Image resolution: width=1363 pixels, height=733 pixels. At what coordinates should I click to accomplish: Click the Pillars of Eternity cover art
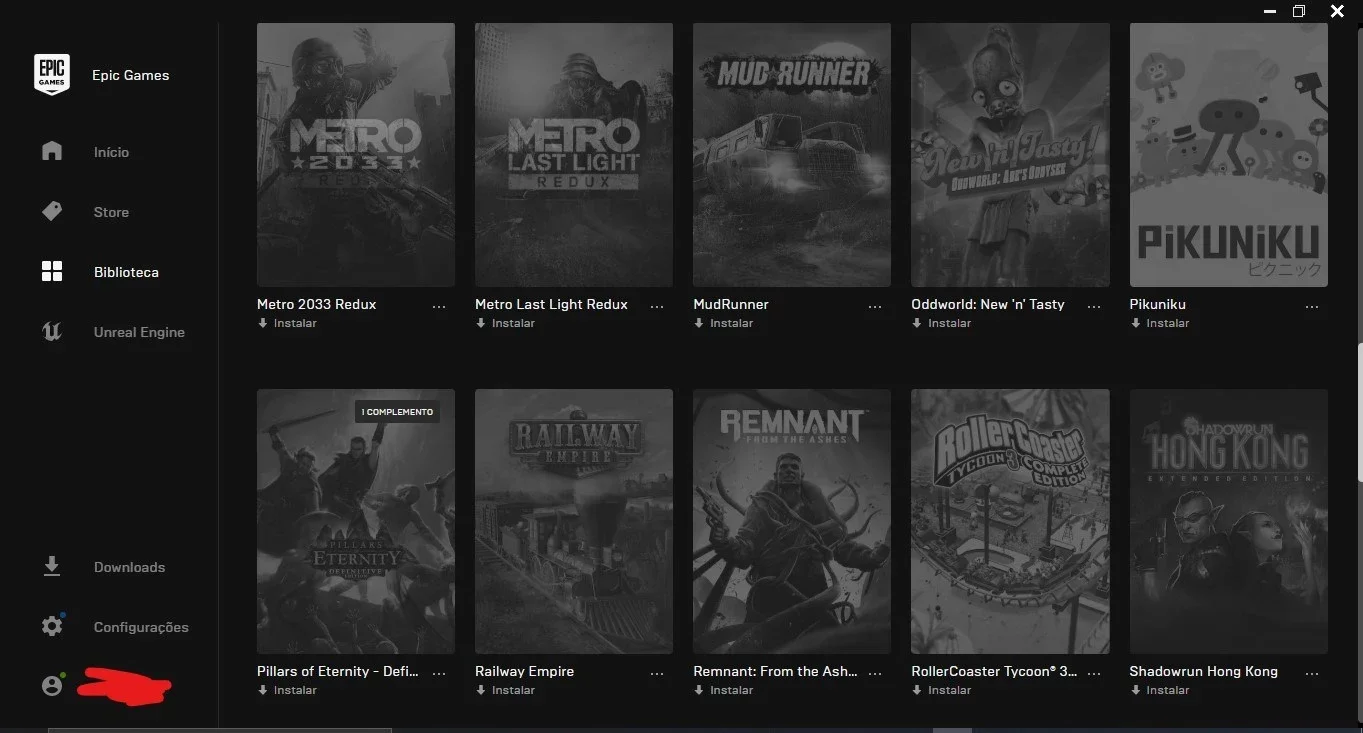click(x=356, y=521)
